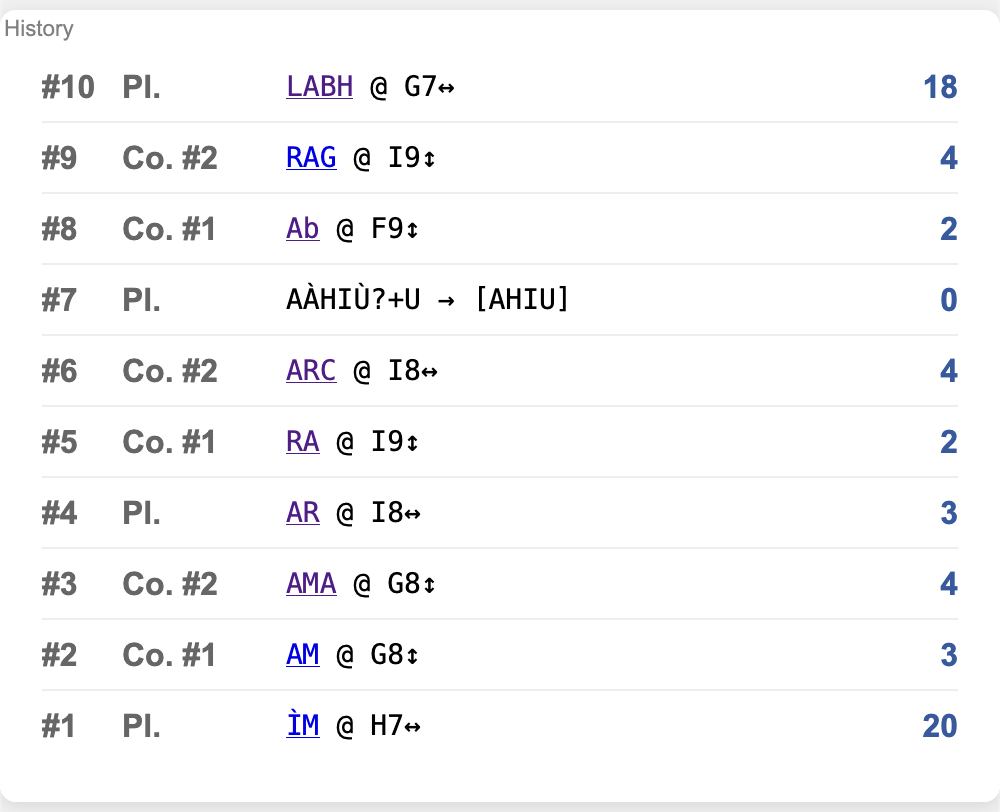
Task: Select the H7 position in move #1
Action: [x=387, y=726]
